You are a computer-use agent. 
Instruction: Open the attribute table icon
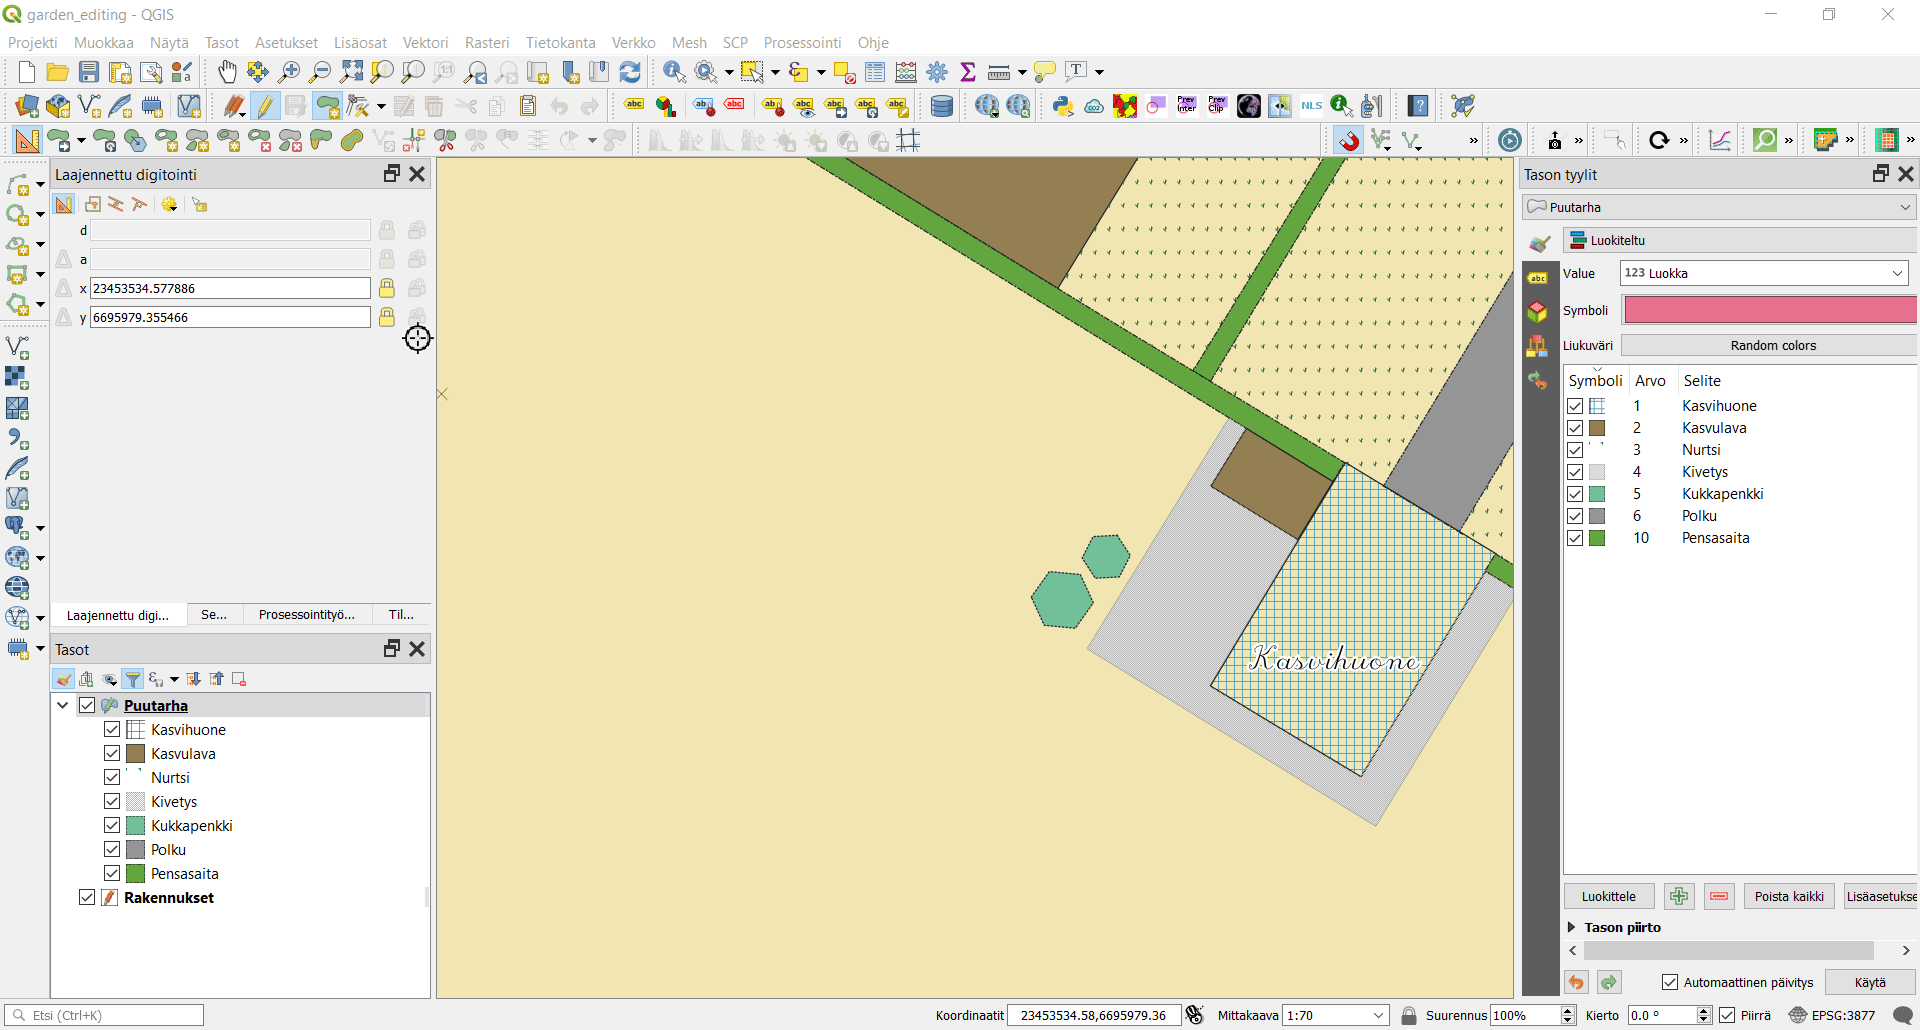pyautogui.click(x=875, y=72)
